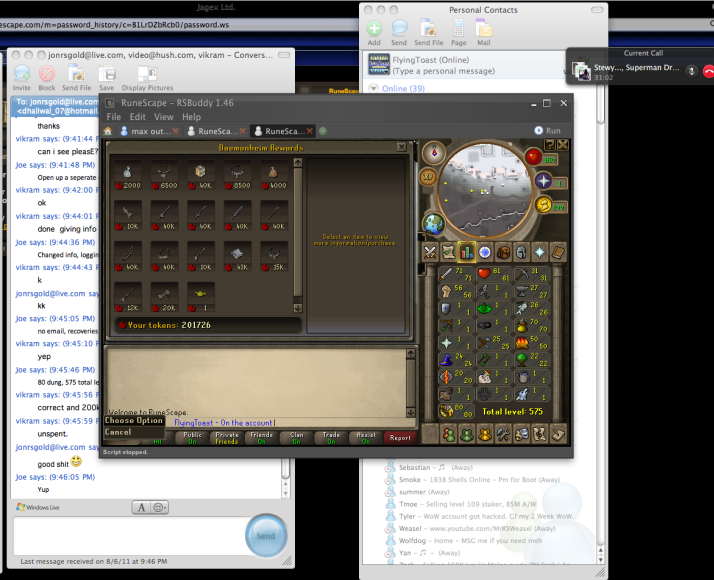Toggle the Private chat filter
The width and height of the screenshot is (714, 580).
click(x=227, y=438)
